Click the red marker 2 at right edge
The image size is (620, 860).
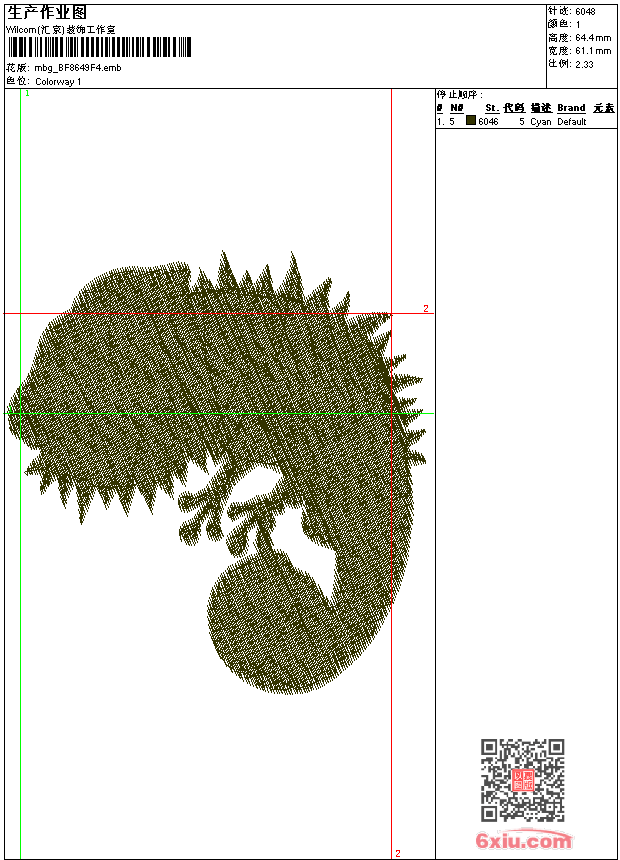click(x=425, y=309)
